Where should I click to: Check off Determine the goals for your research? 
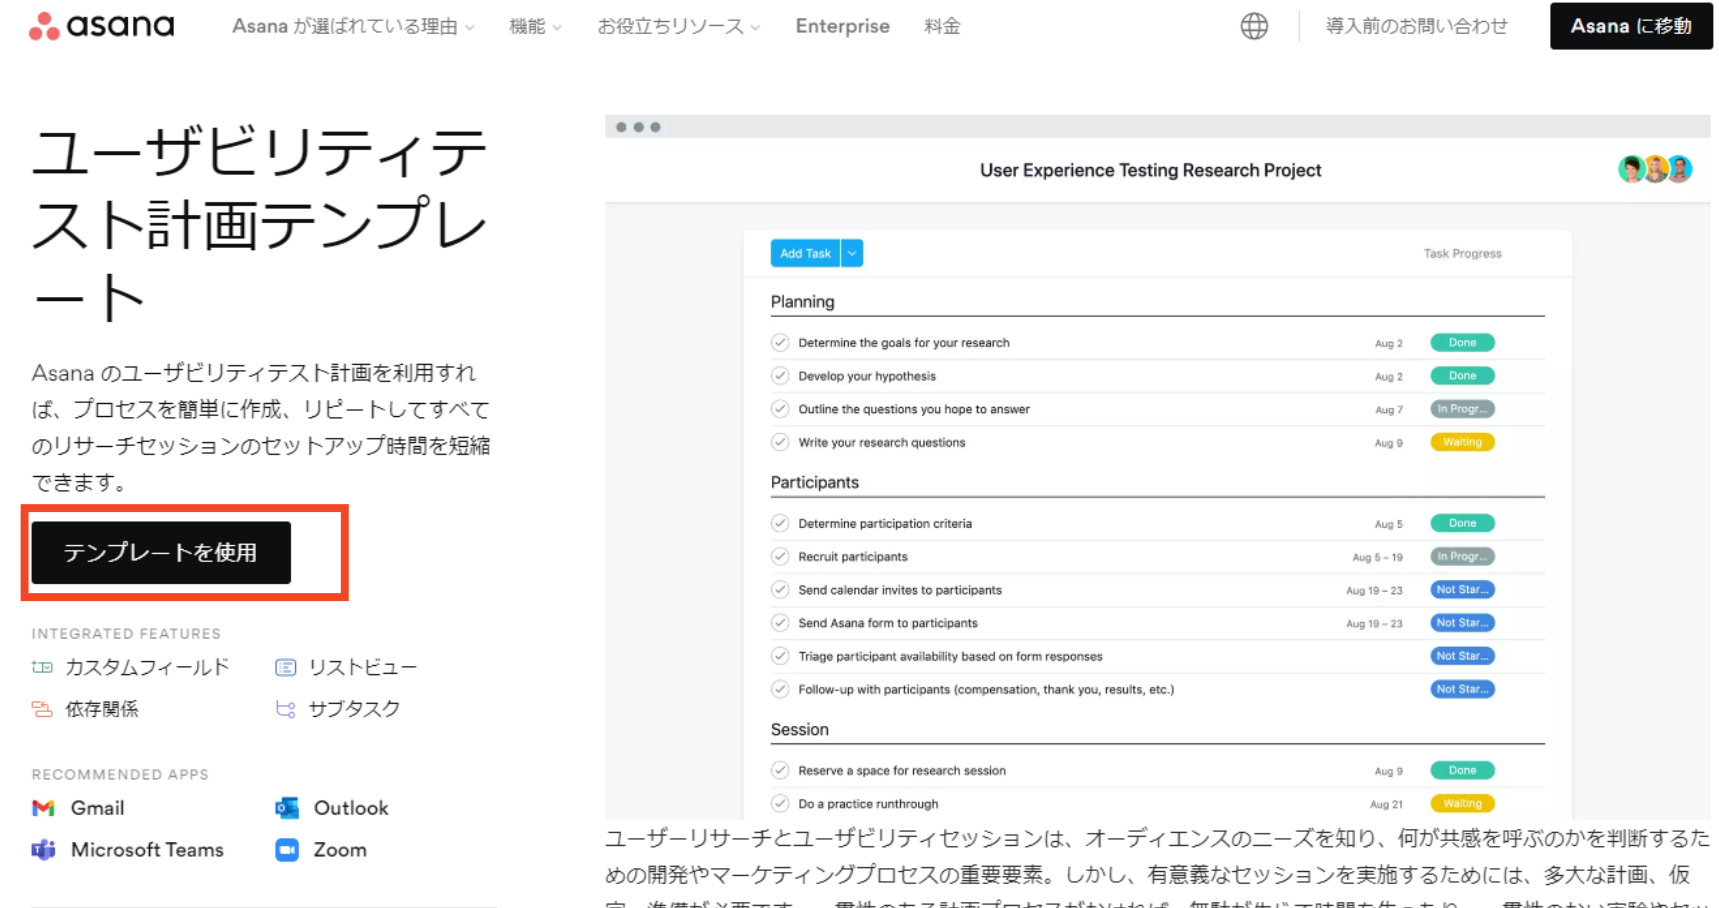(x=780, y=342)
